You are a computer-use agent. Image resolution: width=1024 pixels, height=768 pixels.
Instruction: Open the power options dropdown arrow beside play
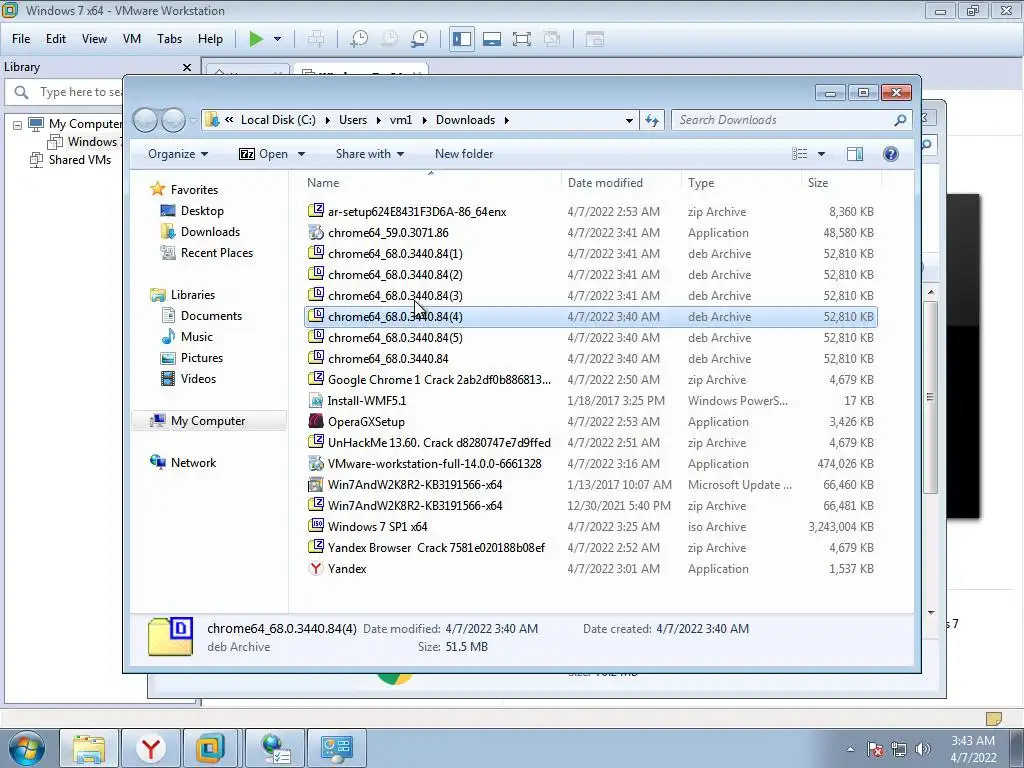pyautogui.click(x=278, y=39)
